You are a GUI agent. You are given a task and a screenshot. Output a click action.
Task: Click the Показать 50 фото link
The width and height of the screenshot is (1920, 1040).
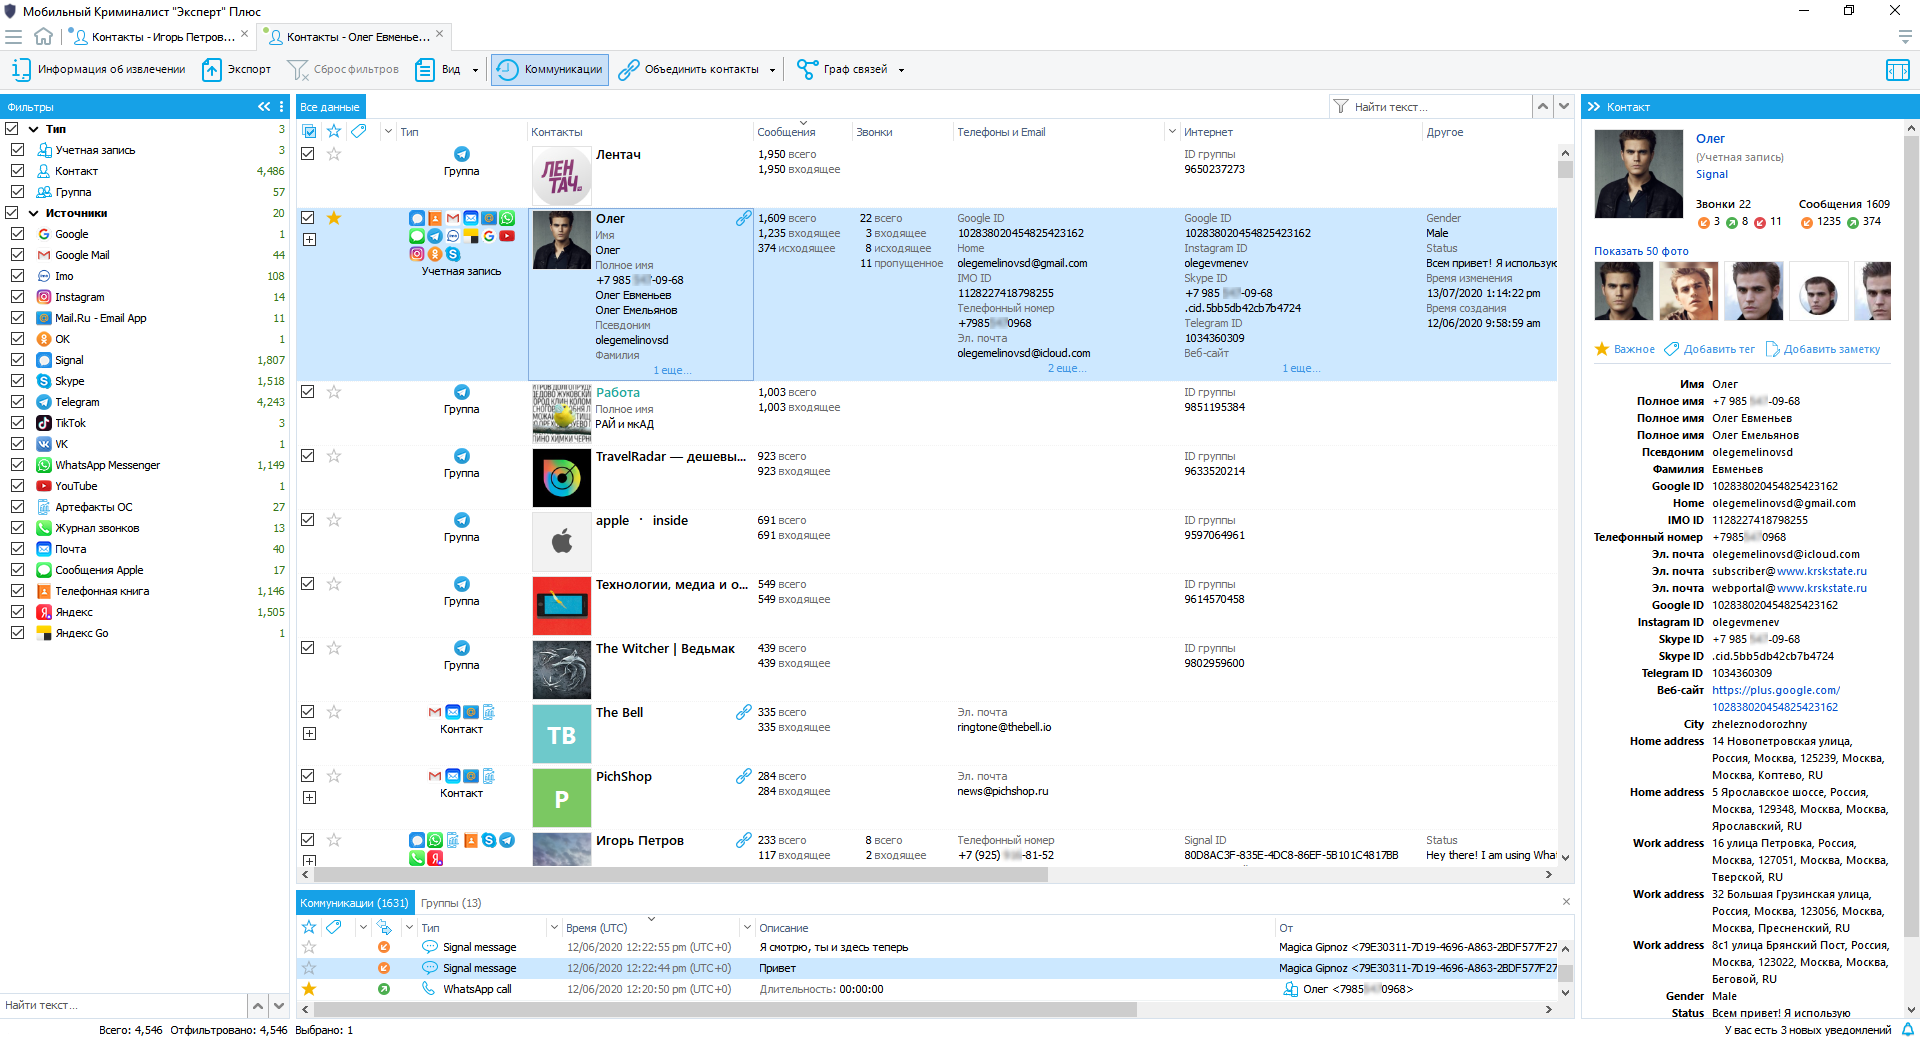tap(1641, 251)
